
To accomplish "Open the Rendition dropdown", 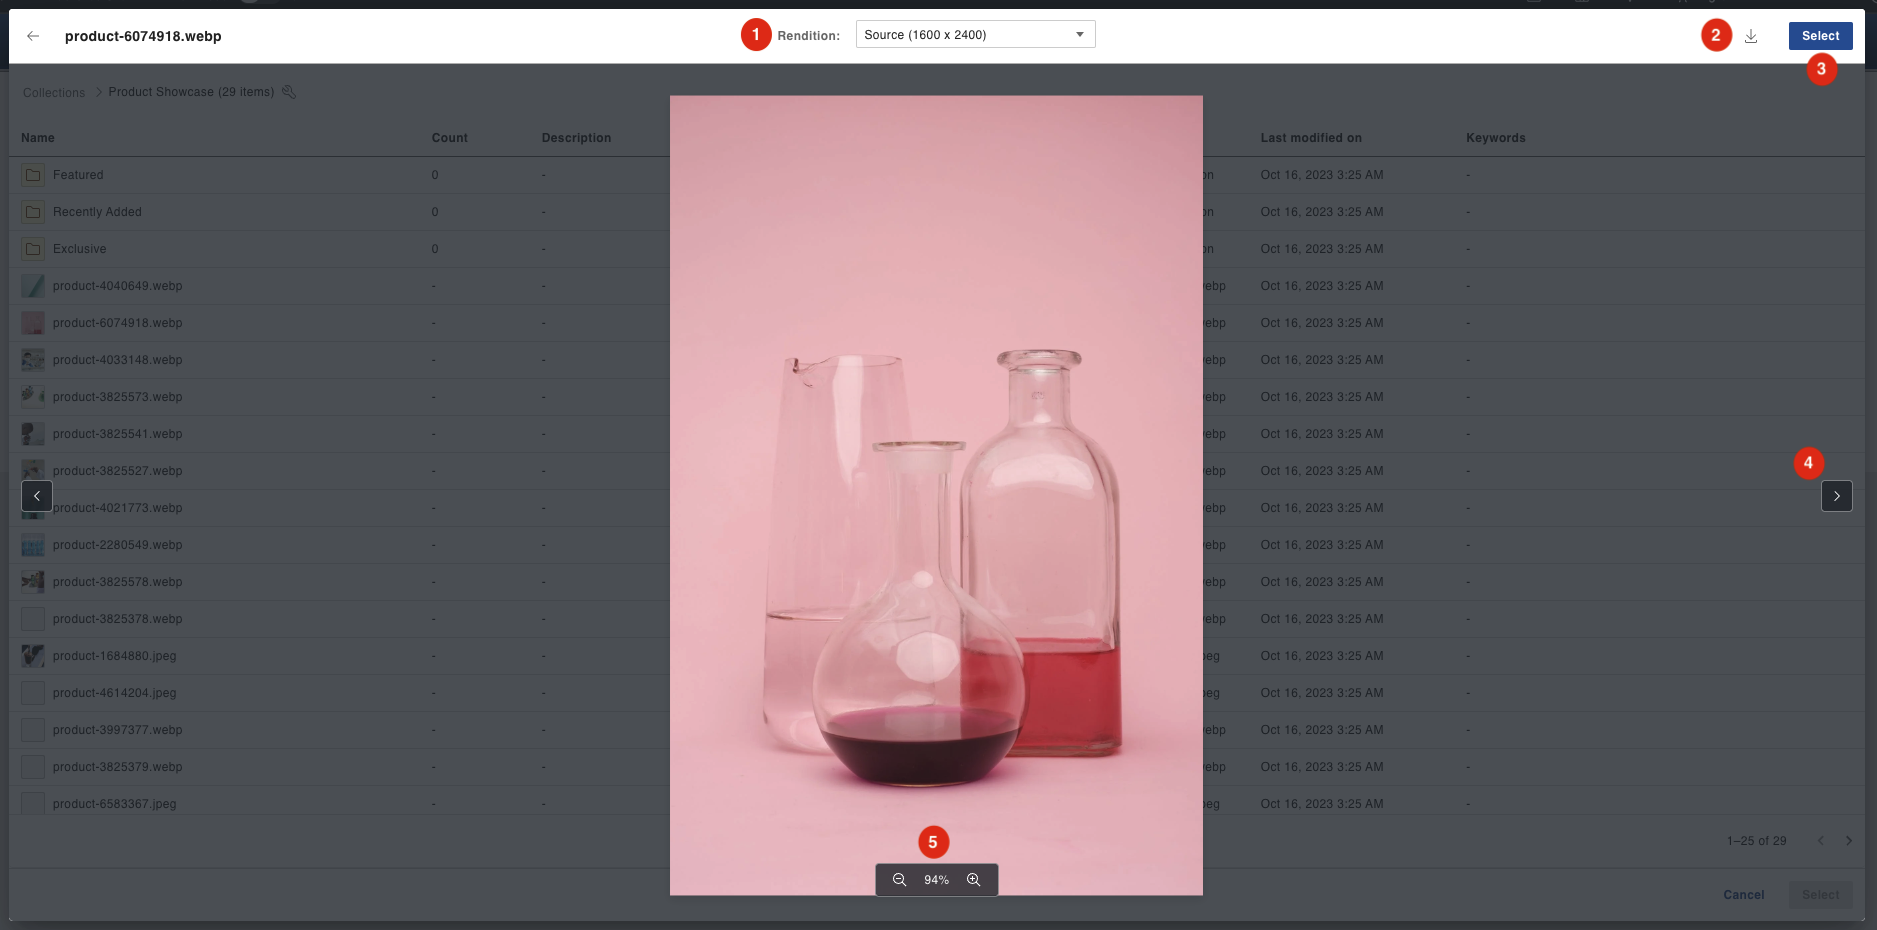I will tap(975, 35).
